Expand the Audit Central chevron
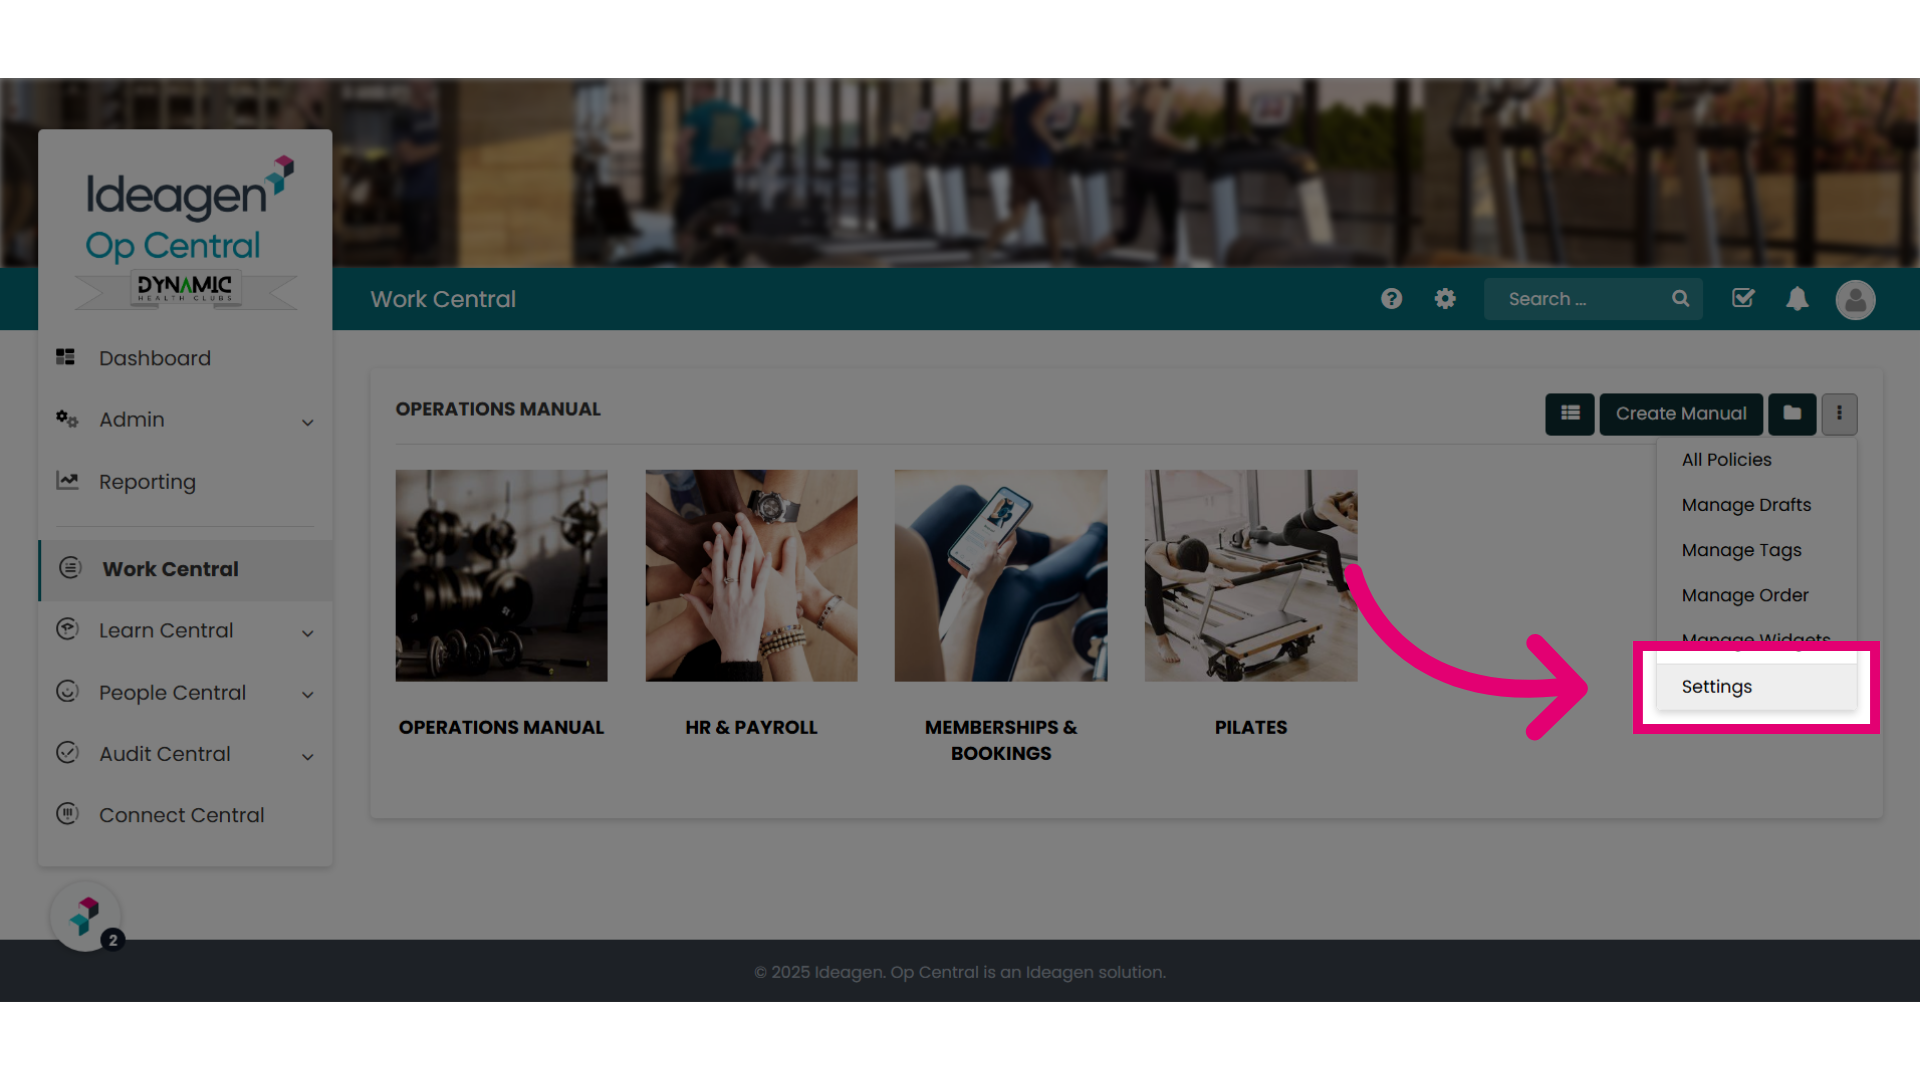The image size is (1920, 1080). tap(307, 757)
